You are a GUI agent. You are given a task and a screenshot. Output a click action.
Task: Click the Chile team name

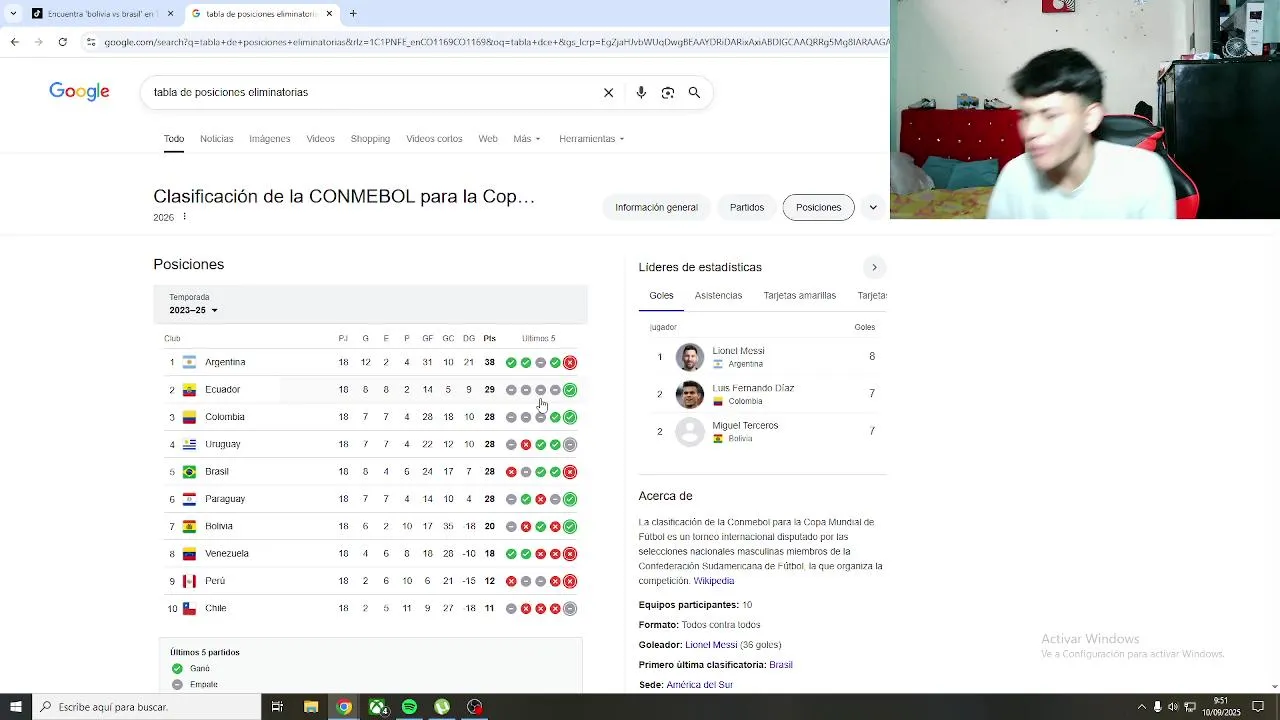(x=216, y=608)
